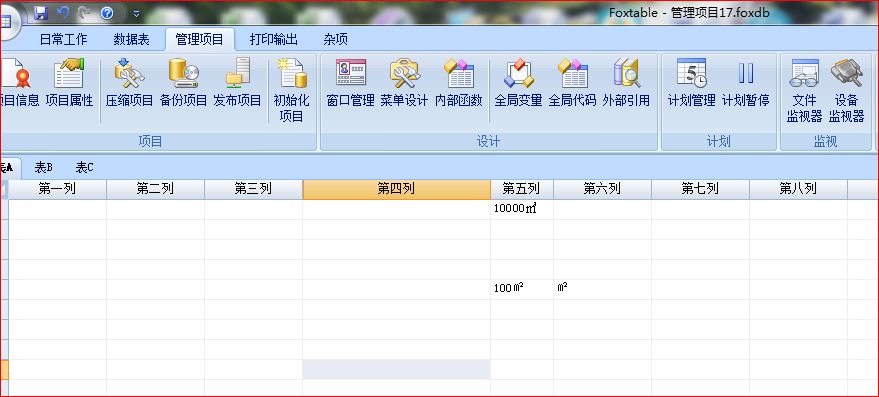Open 全局代码 global code editor
The image size is (879, 397).
coord(572,82)
